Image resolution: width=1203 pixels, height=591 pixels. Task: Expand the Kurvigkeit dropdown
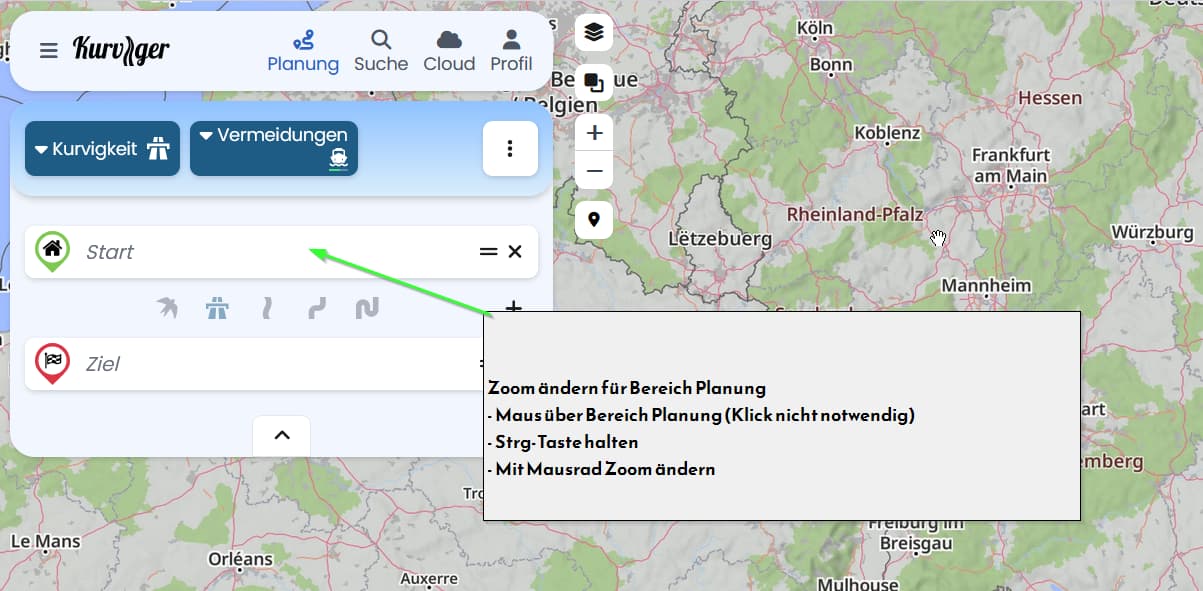[x=102, y=149]
